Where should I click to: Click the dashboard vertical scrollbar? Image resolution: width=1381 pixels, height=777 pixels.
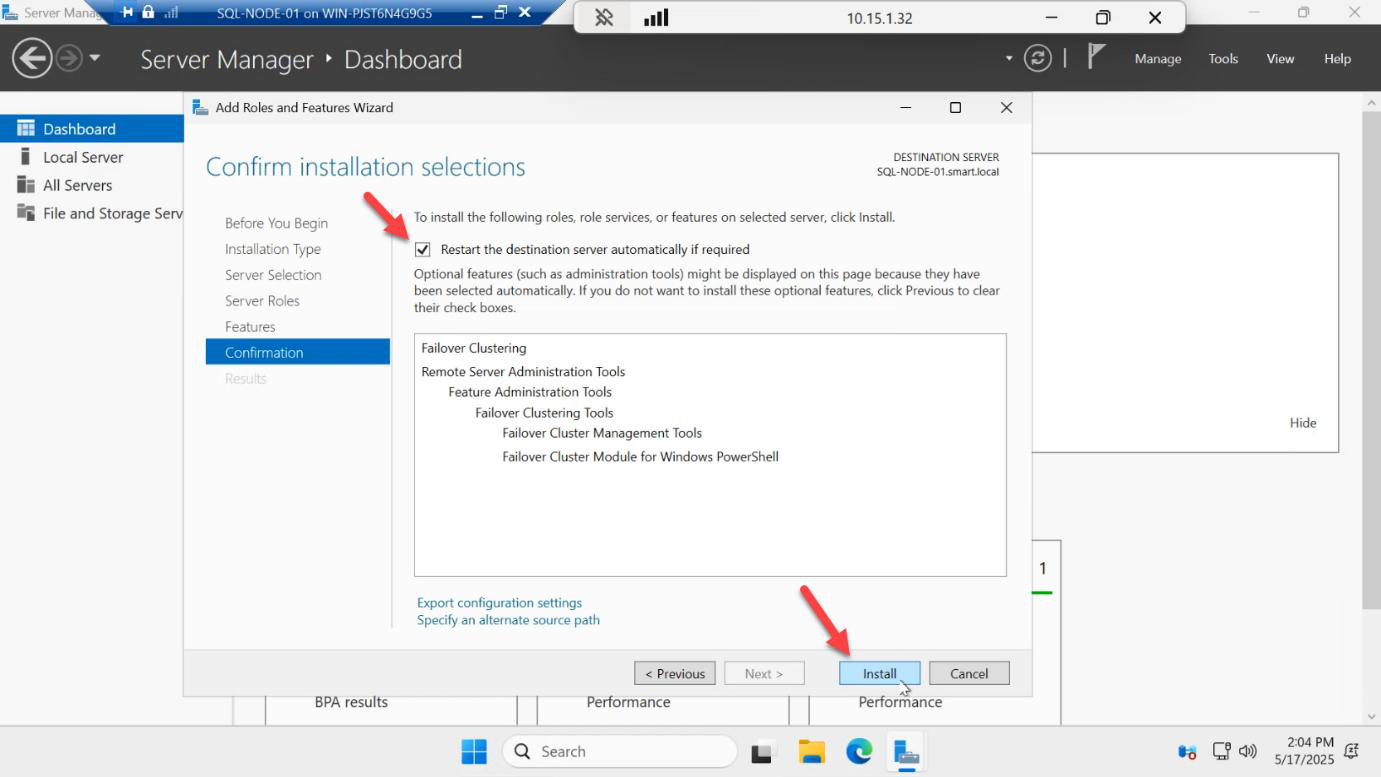click(1371, 361)
